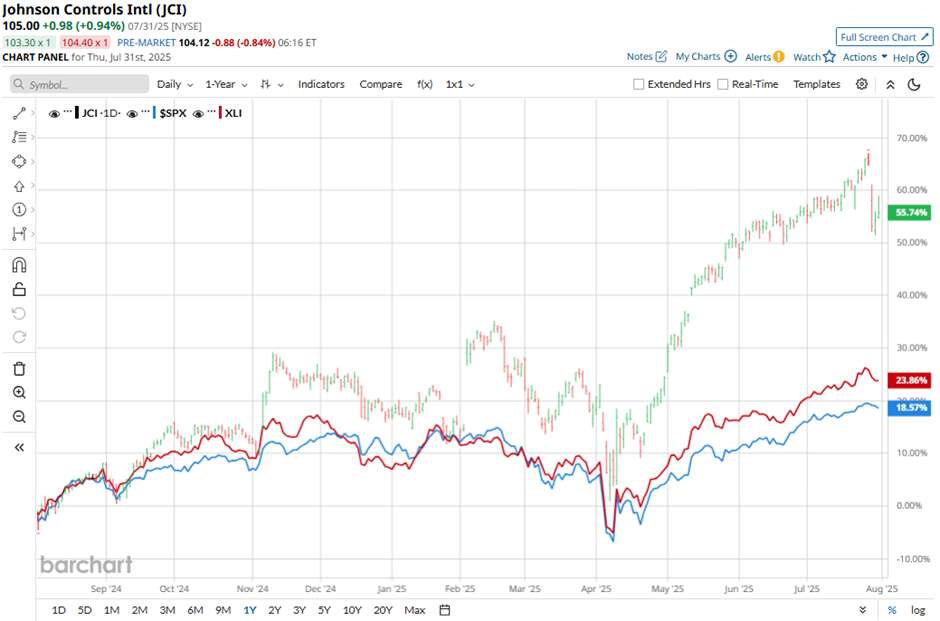Add to My Charts plus icon

tap(730, 56)
